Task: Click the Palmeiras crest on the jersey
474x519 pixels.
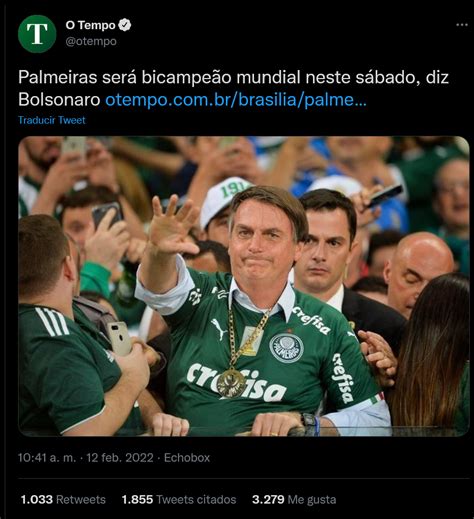Action: tap(286, 347)
